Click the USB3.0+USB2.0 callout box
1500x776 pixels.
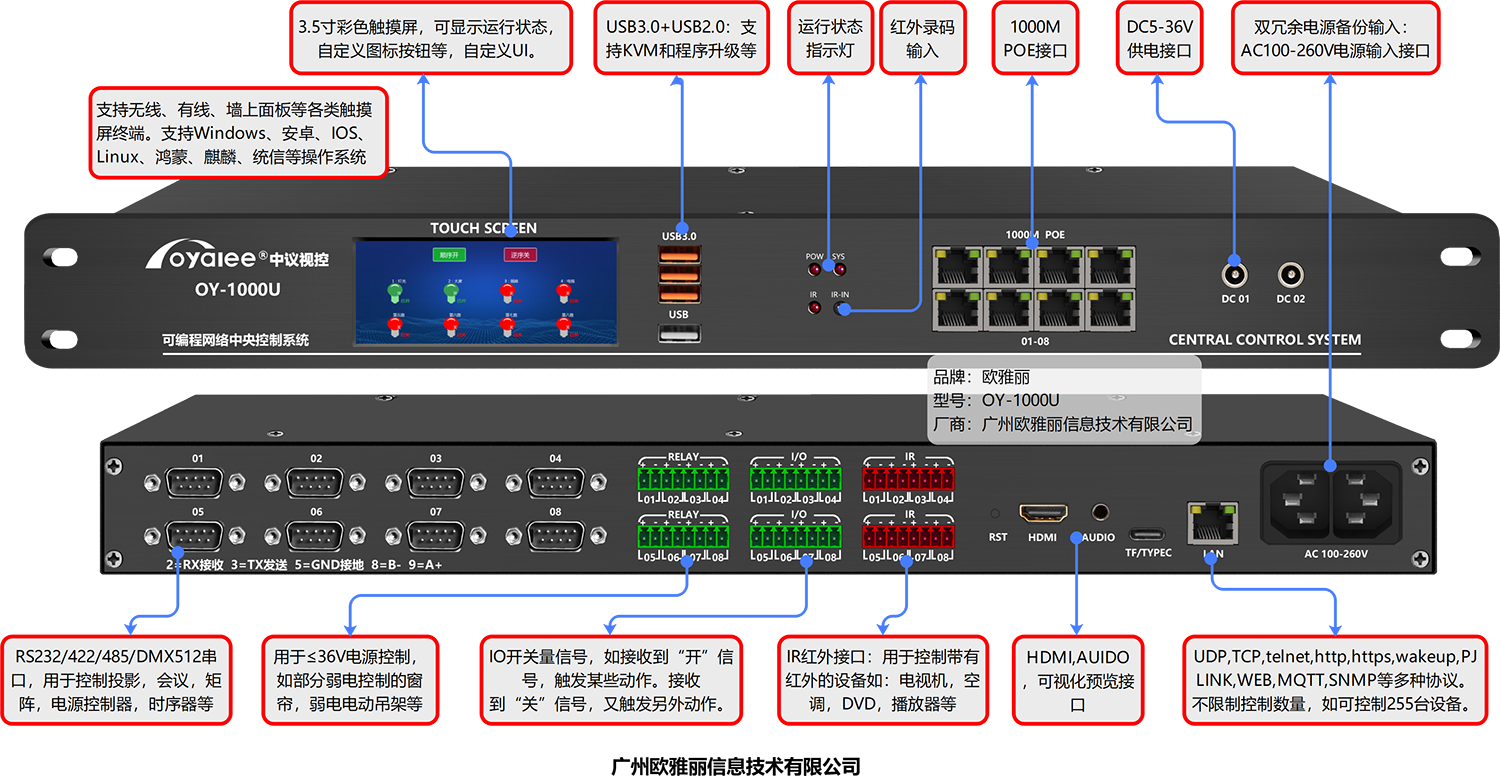tap(681, 39)
